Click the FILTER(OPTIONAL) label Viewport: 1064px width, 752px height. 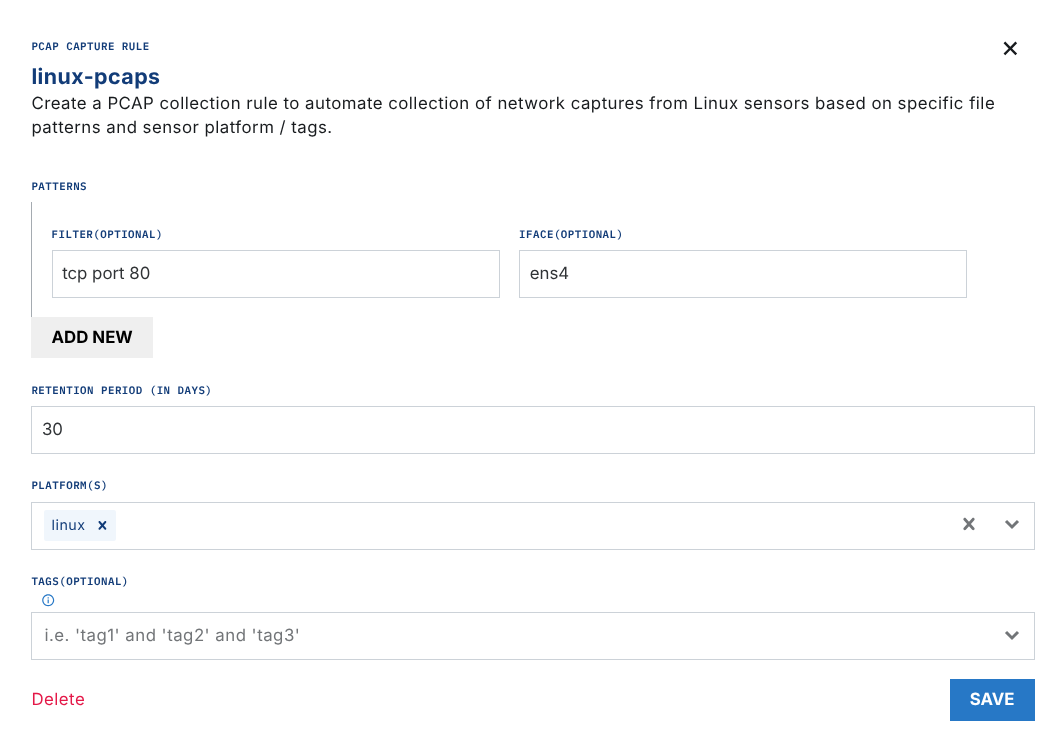tap(106, 234)
